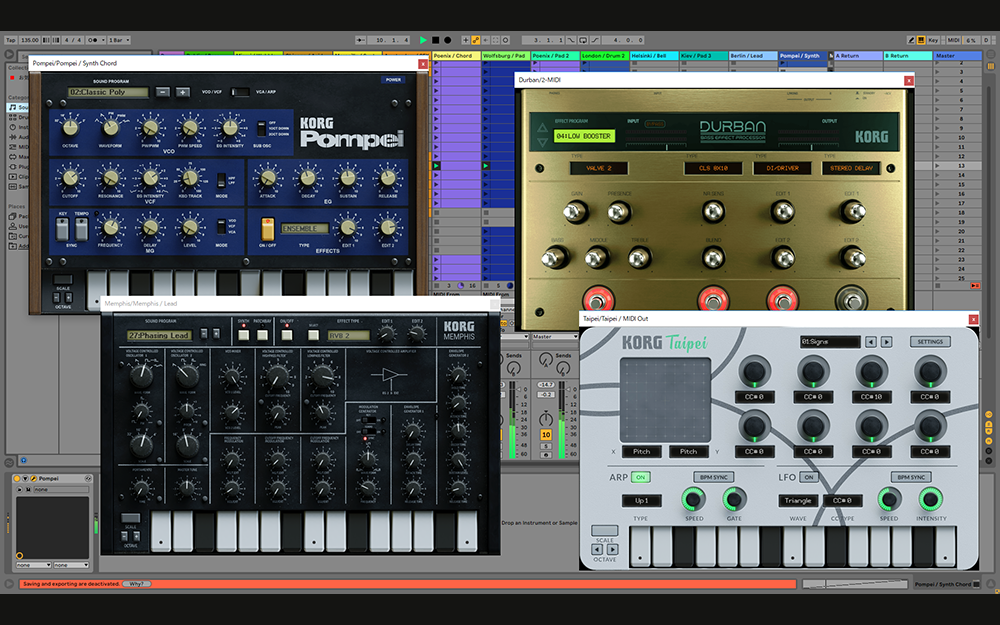Click the Taipei previous program arrow
Viewport: 1000px width, 625px height.
coord(871,342)
